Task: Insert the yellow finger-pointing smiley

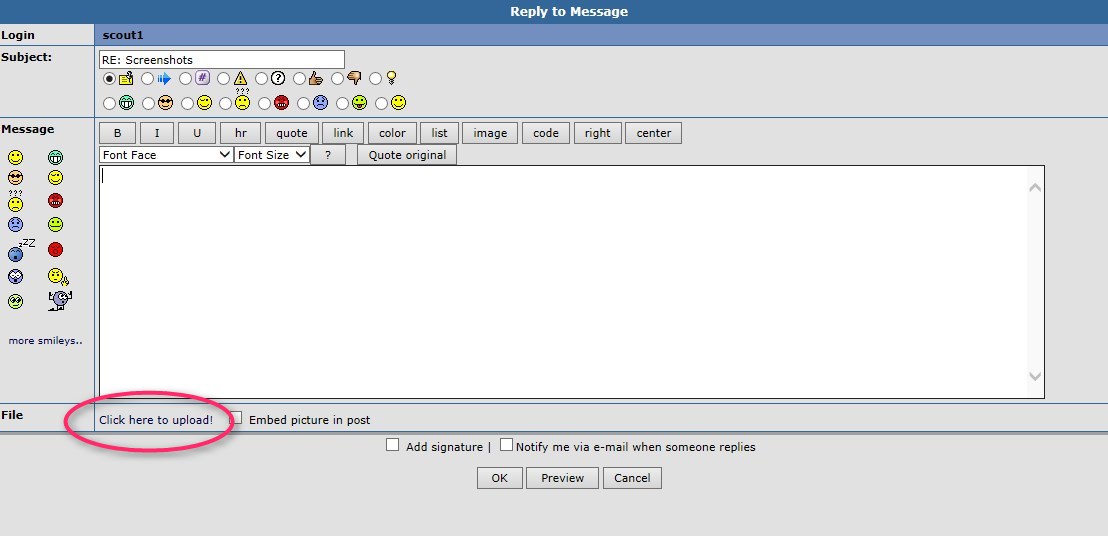Action: pos(58,277)
